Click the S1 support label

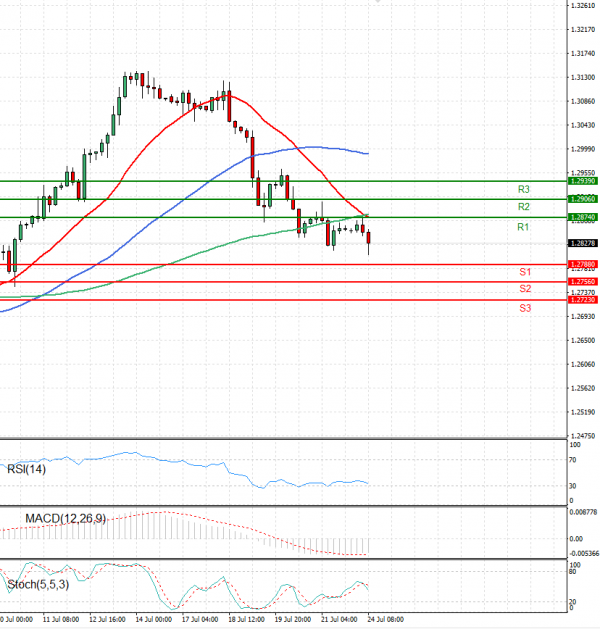coord(525,272)
